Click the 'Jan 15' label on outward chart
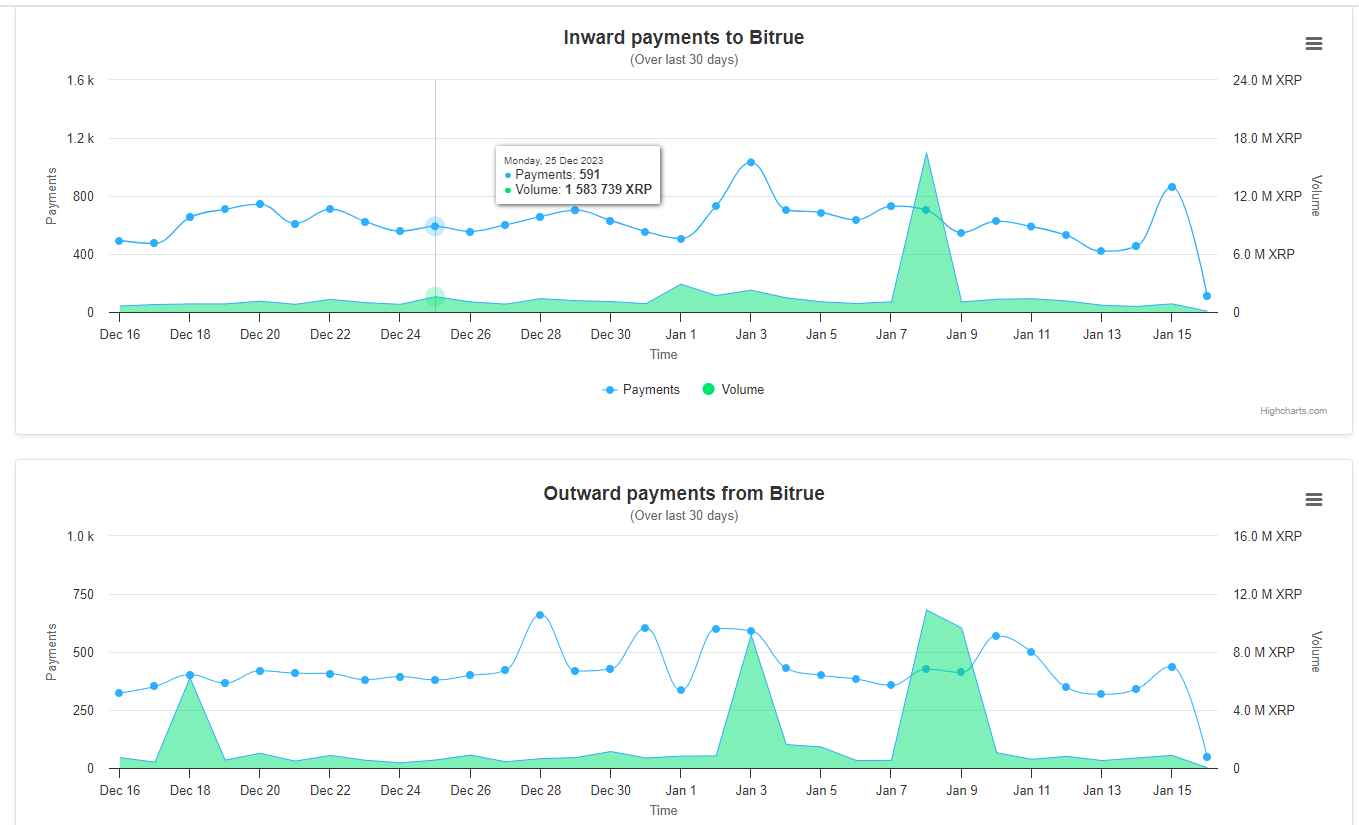Screen dimensions: 1359x825 pos(1172,791)
